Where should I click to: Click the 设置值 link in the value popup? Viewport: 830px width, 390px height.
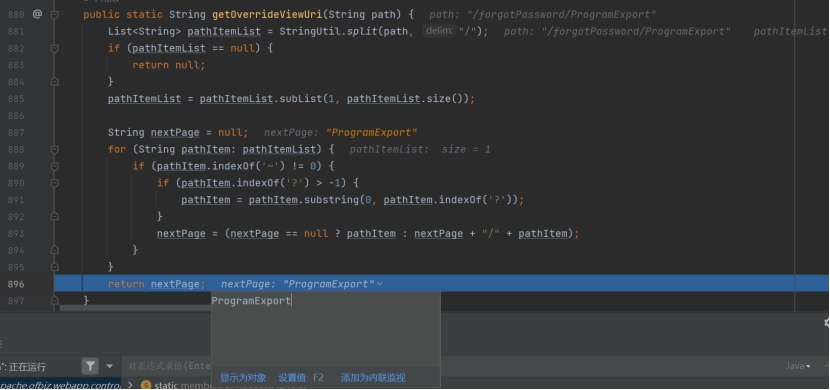tap(292, 377)
